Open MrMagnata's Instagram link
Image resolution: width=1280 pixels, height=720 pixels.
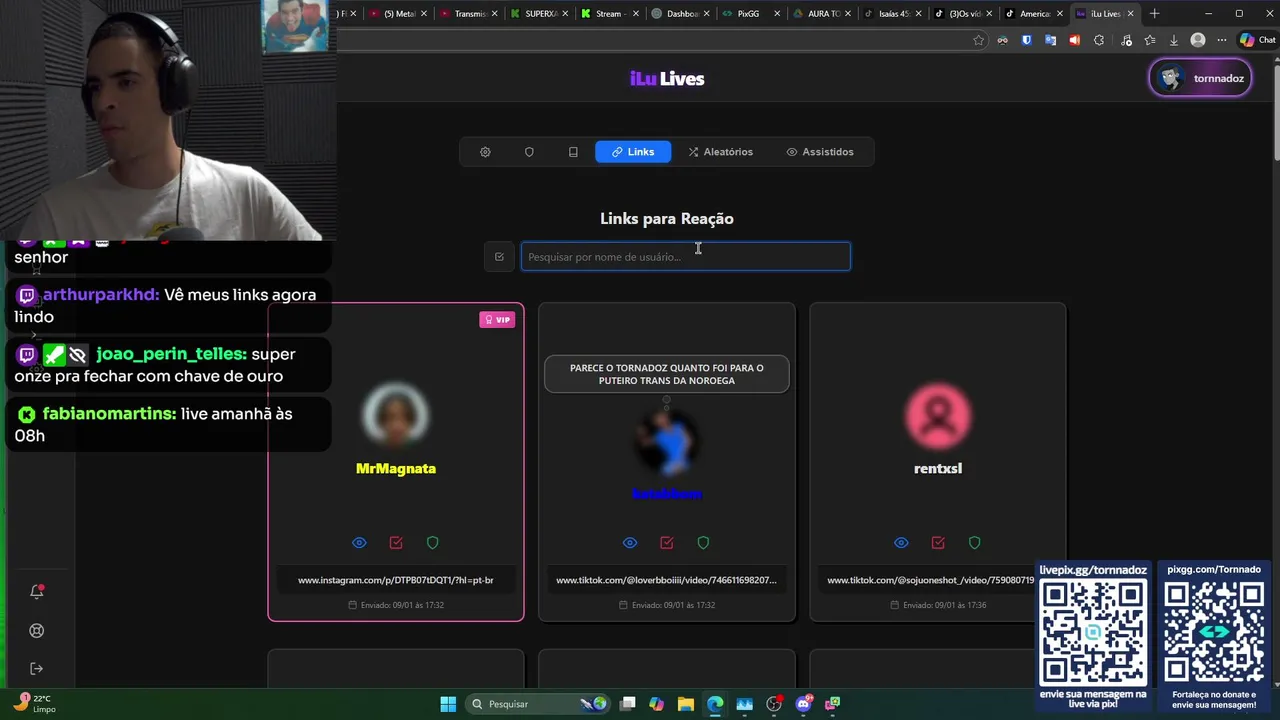pyautogui.click(x=396, y=580)
